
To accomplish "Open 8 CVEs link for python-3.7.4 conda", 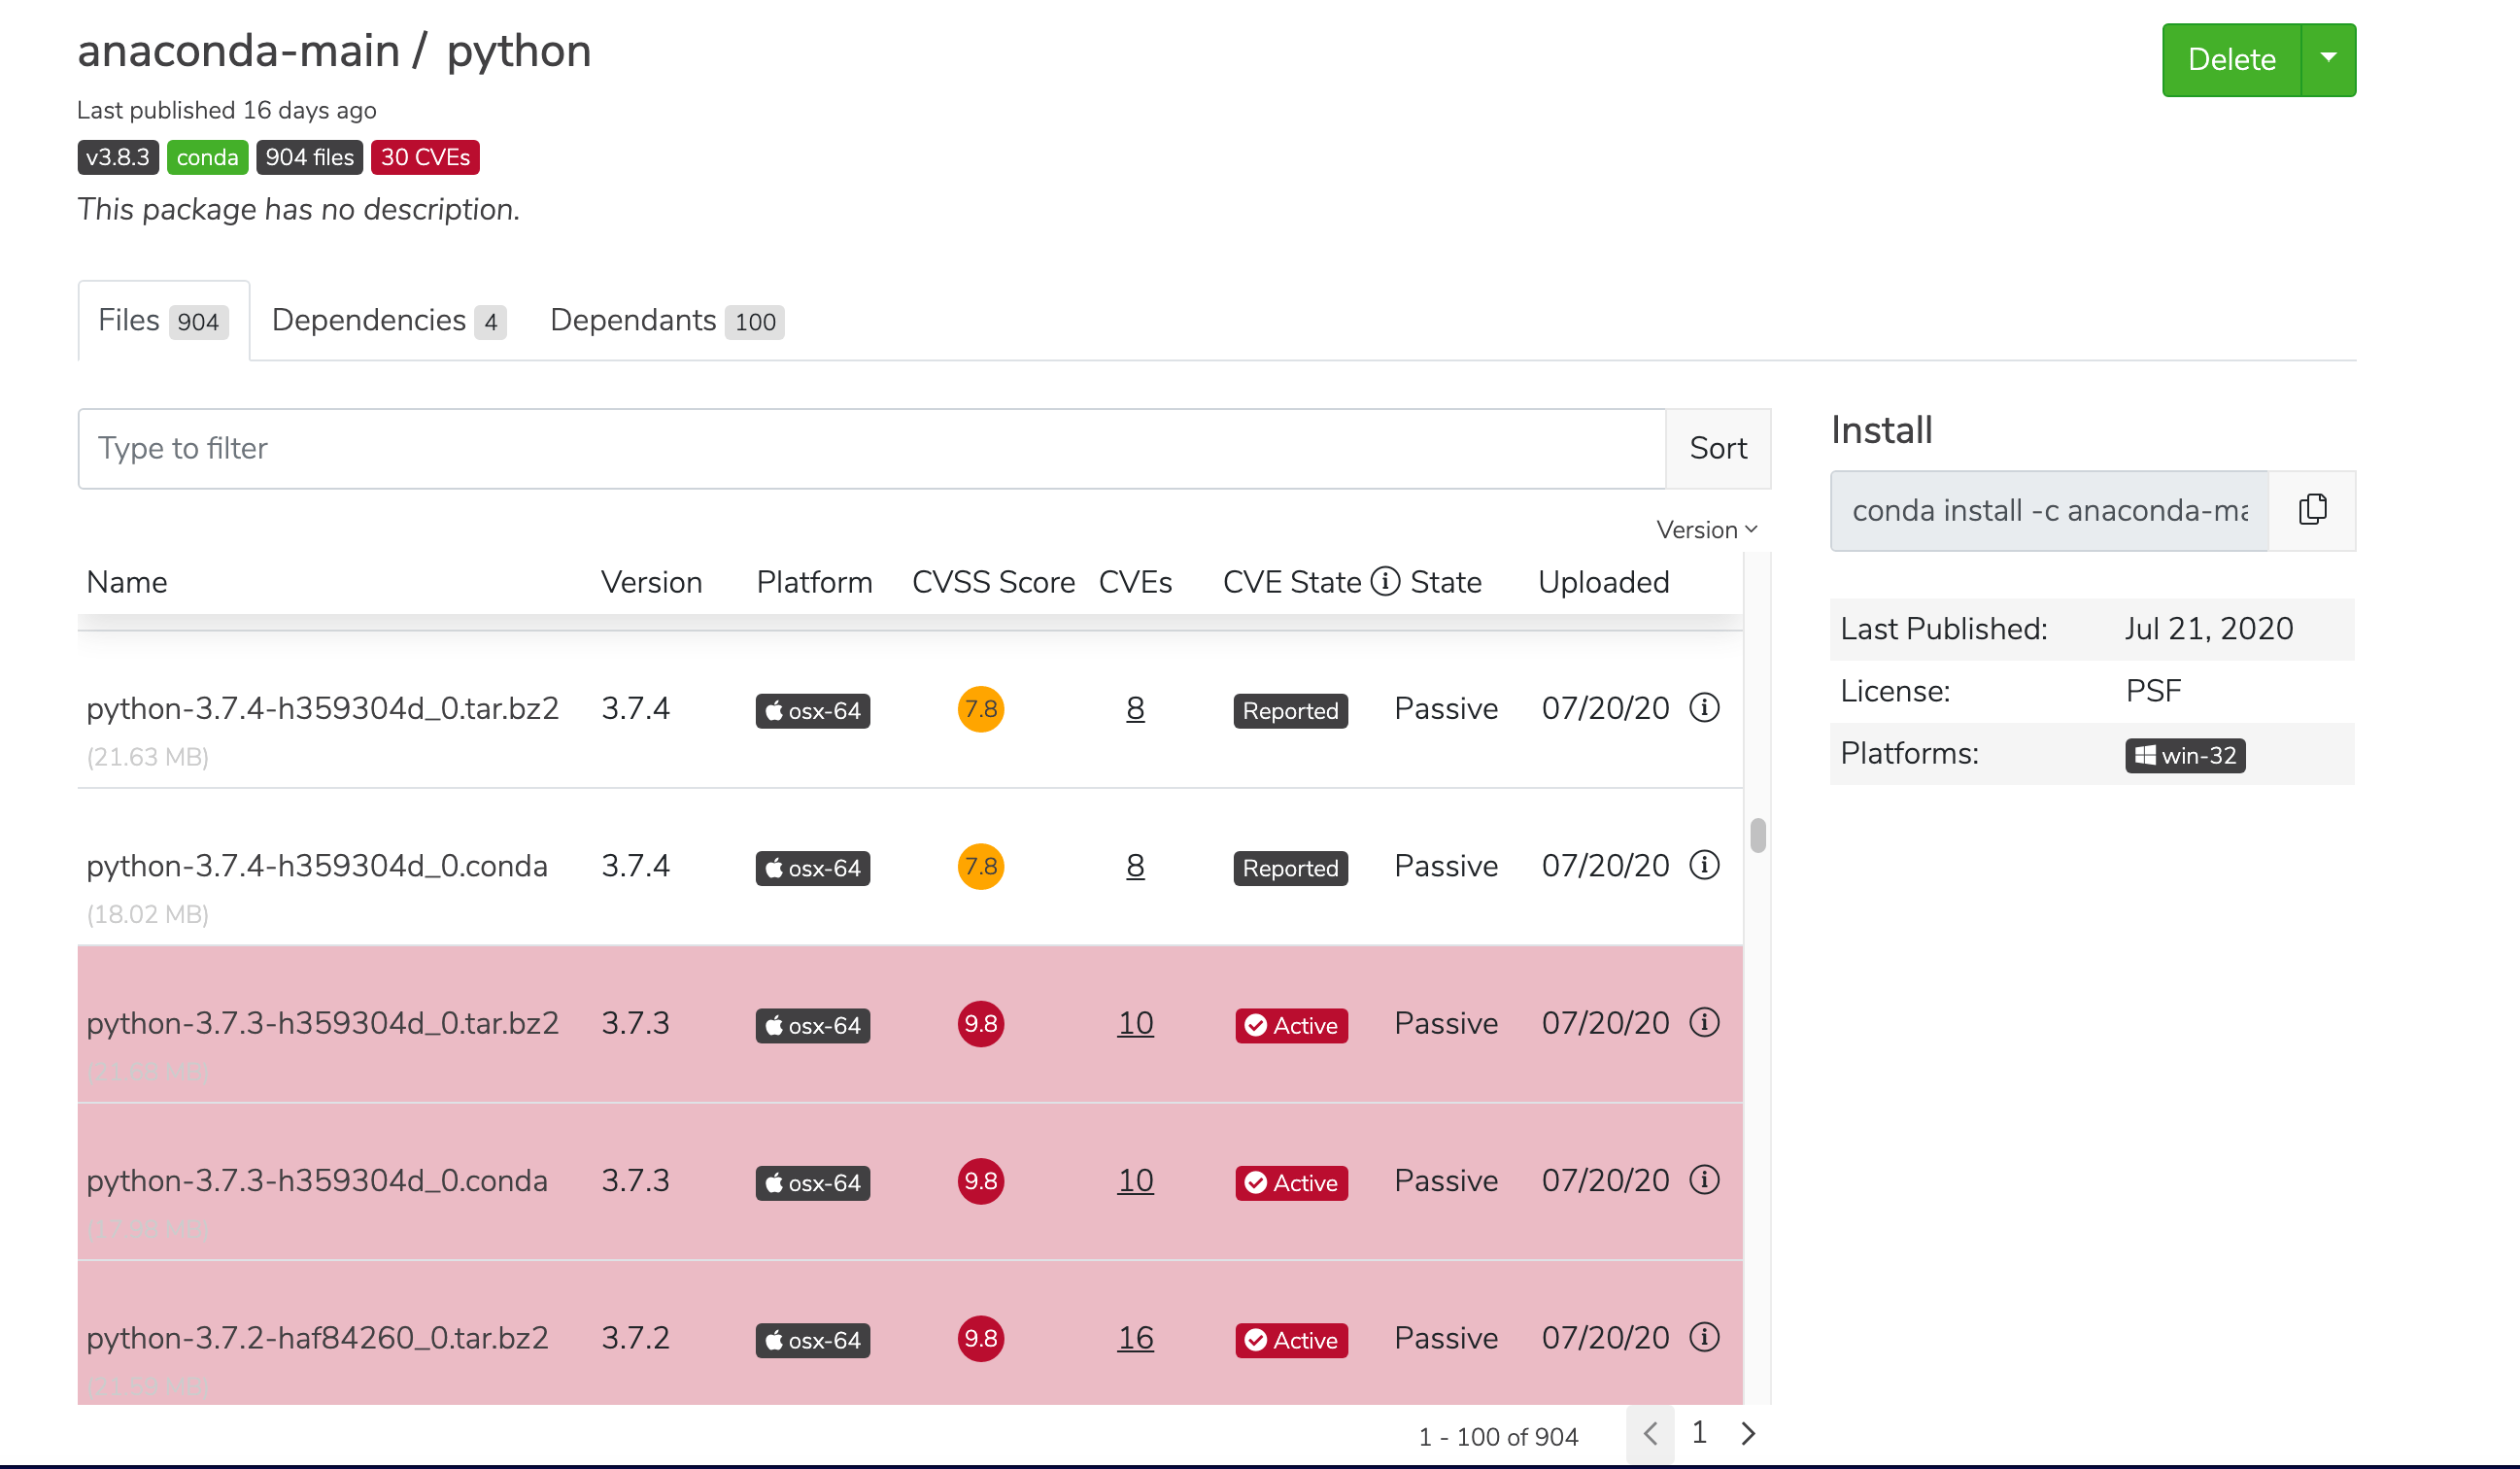I will pyautogui.click(x=1135, y=865).
